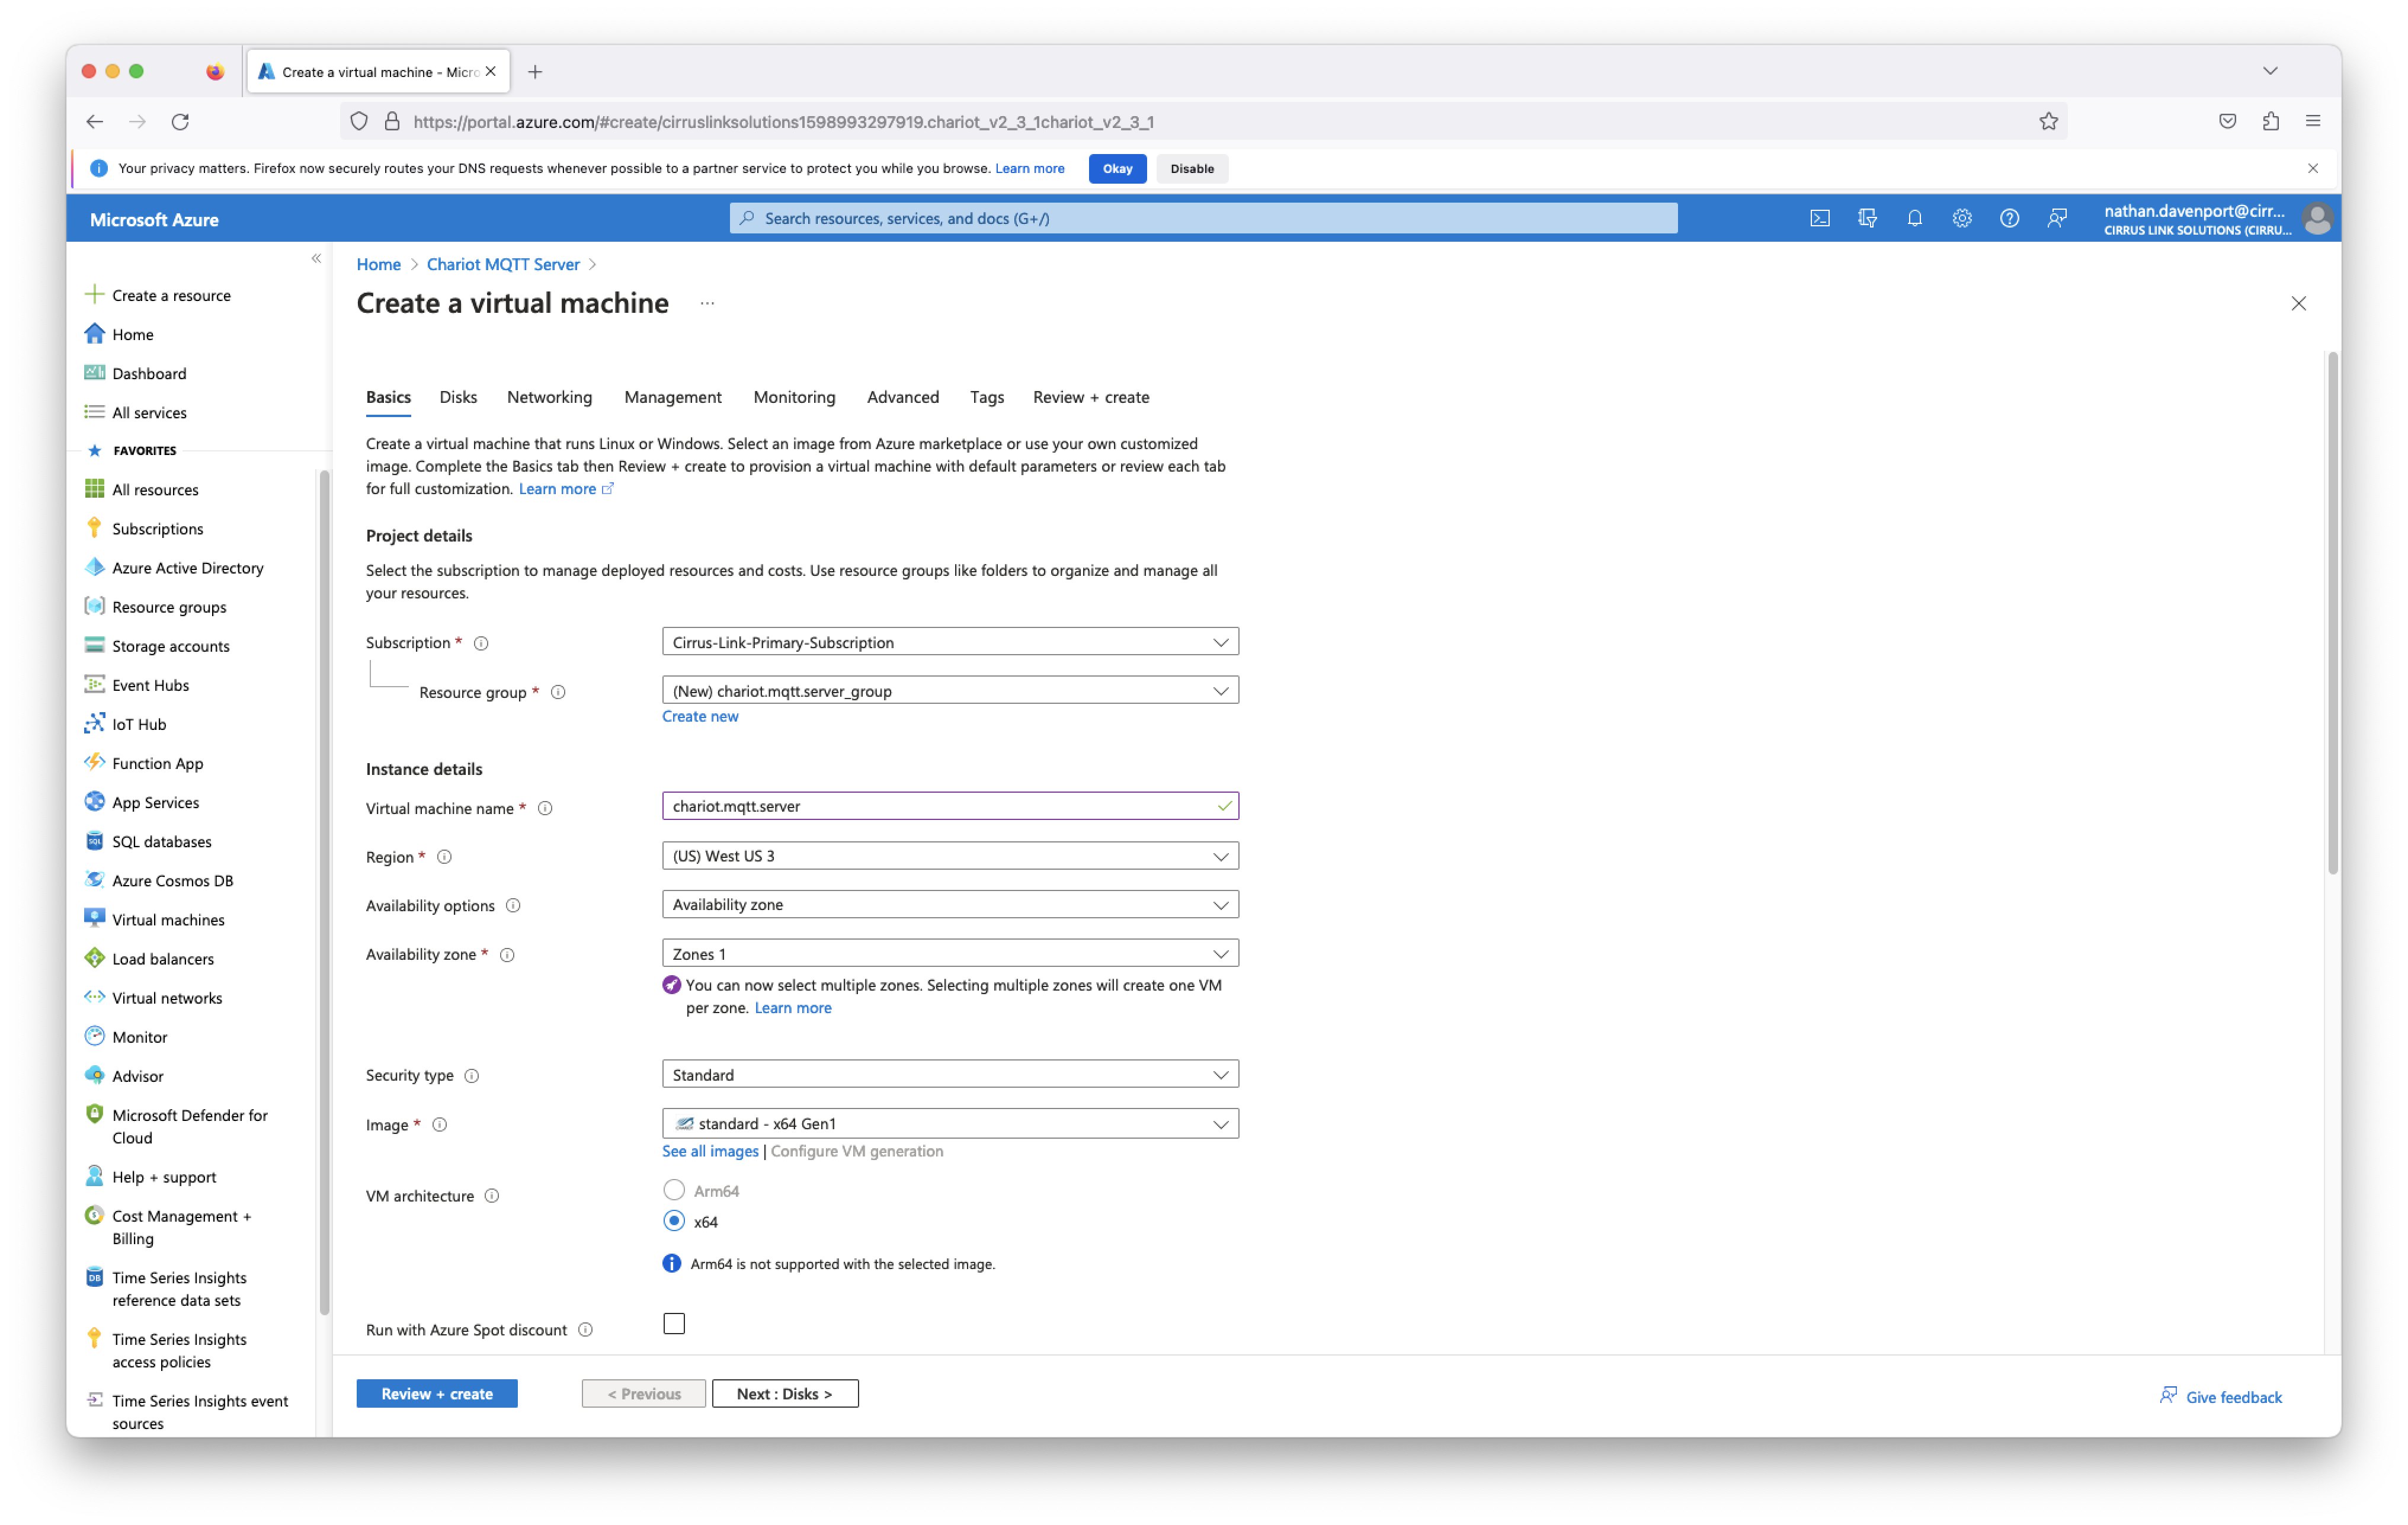
Task: Click Next : Disks button
Action: click(x=785, y=1393)
